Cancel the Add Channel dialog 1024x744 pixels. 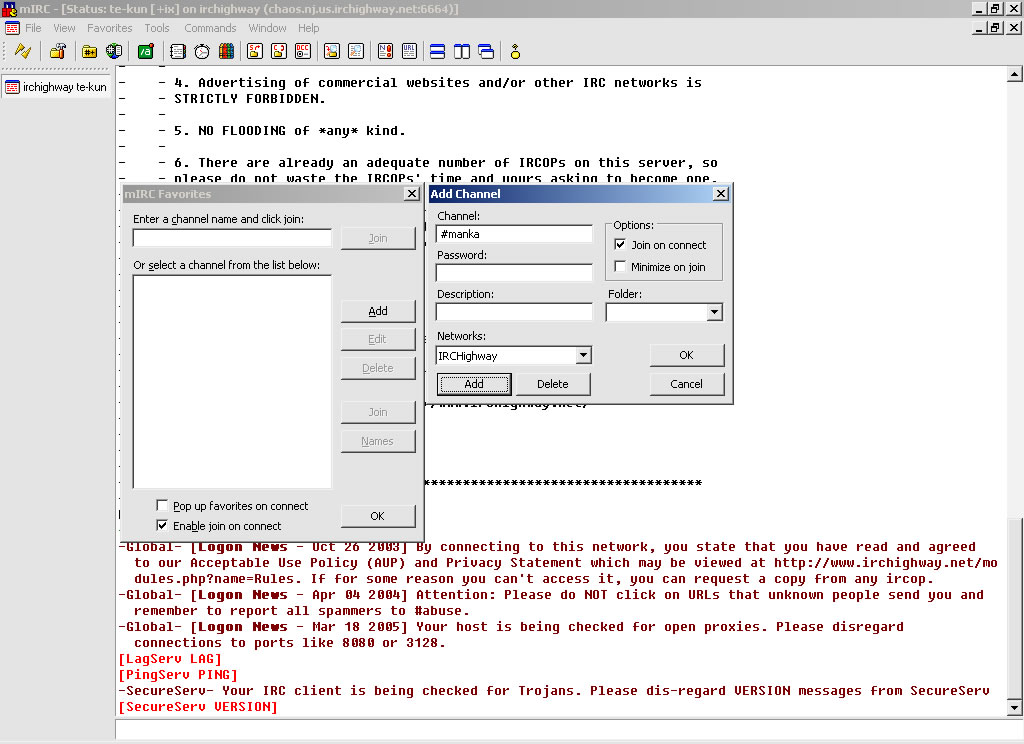[x=686, y=384]
